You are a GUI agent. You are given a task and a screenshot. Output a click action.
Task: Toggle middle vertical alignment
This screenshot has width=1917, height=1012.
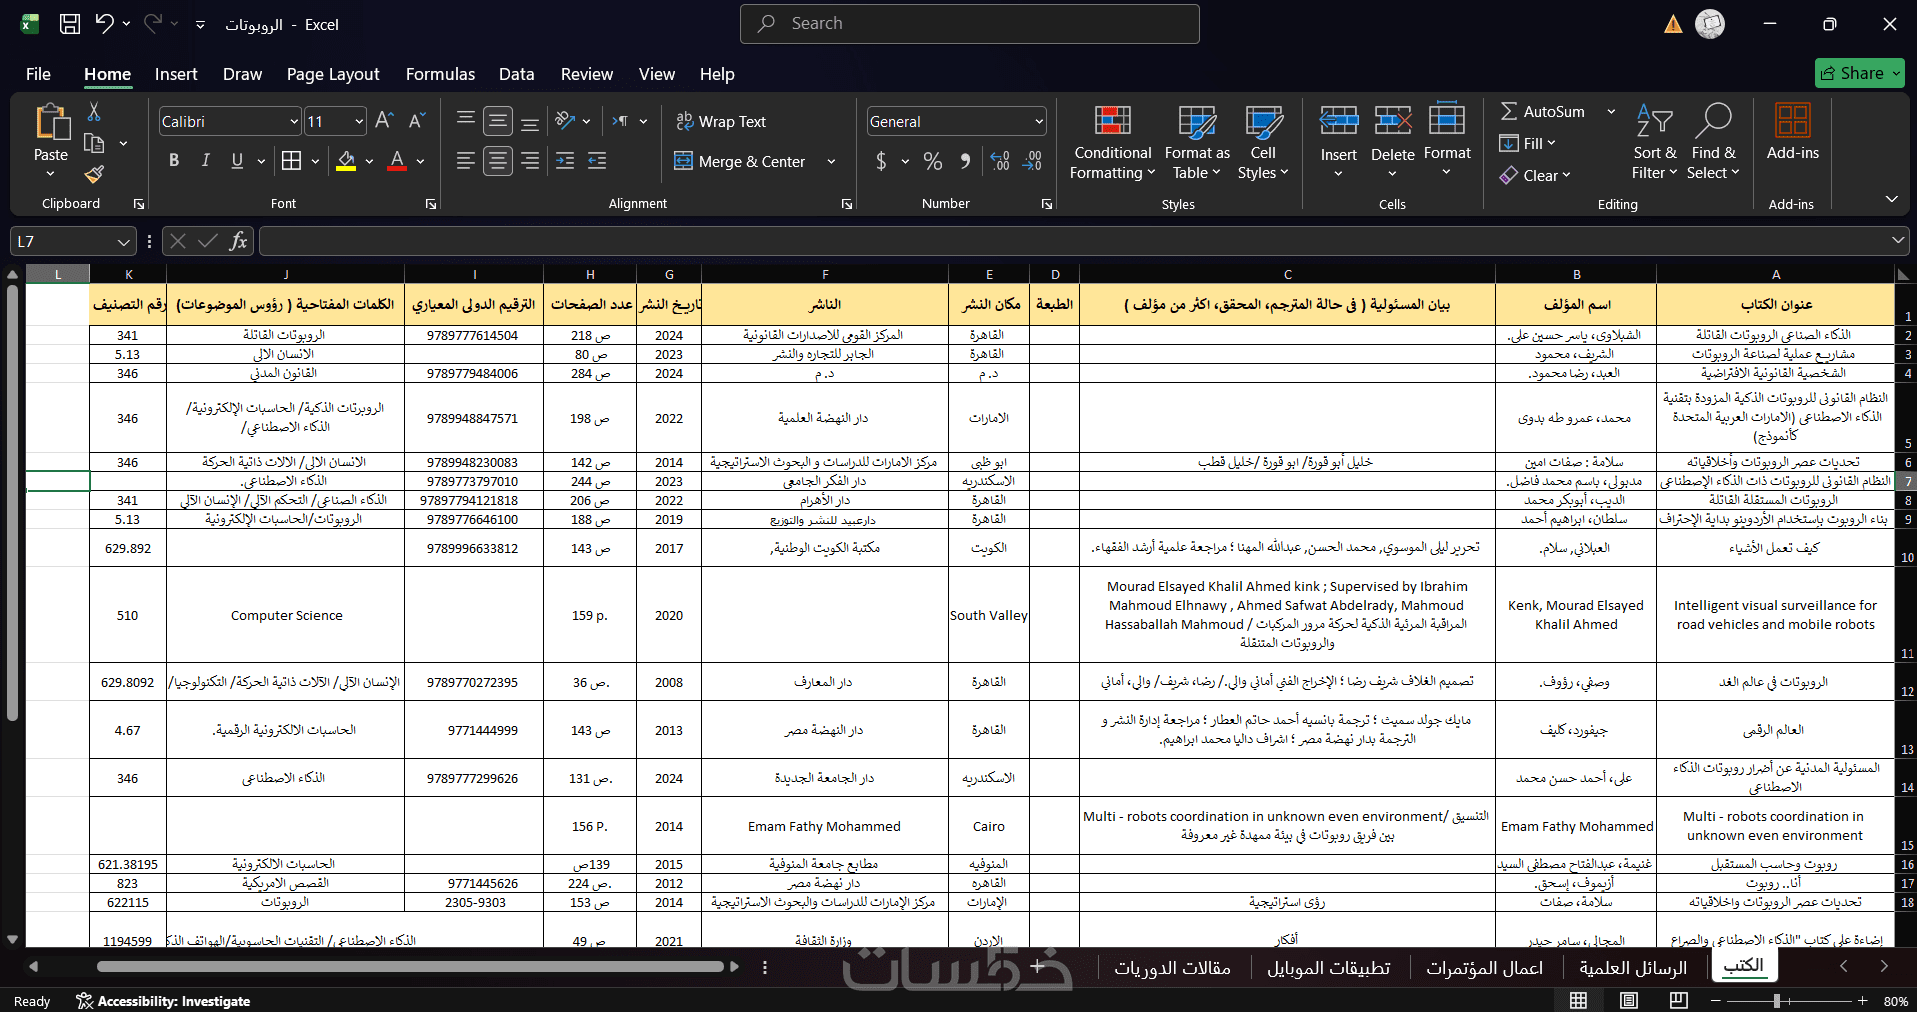(x=497, y=121)
